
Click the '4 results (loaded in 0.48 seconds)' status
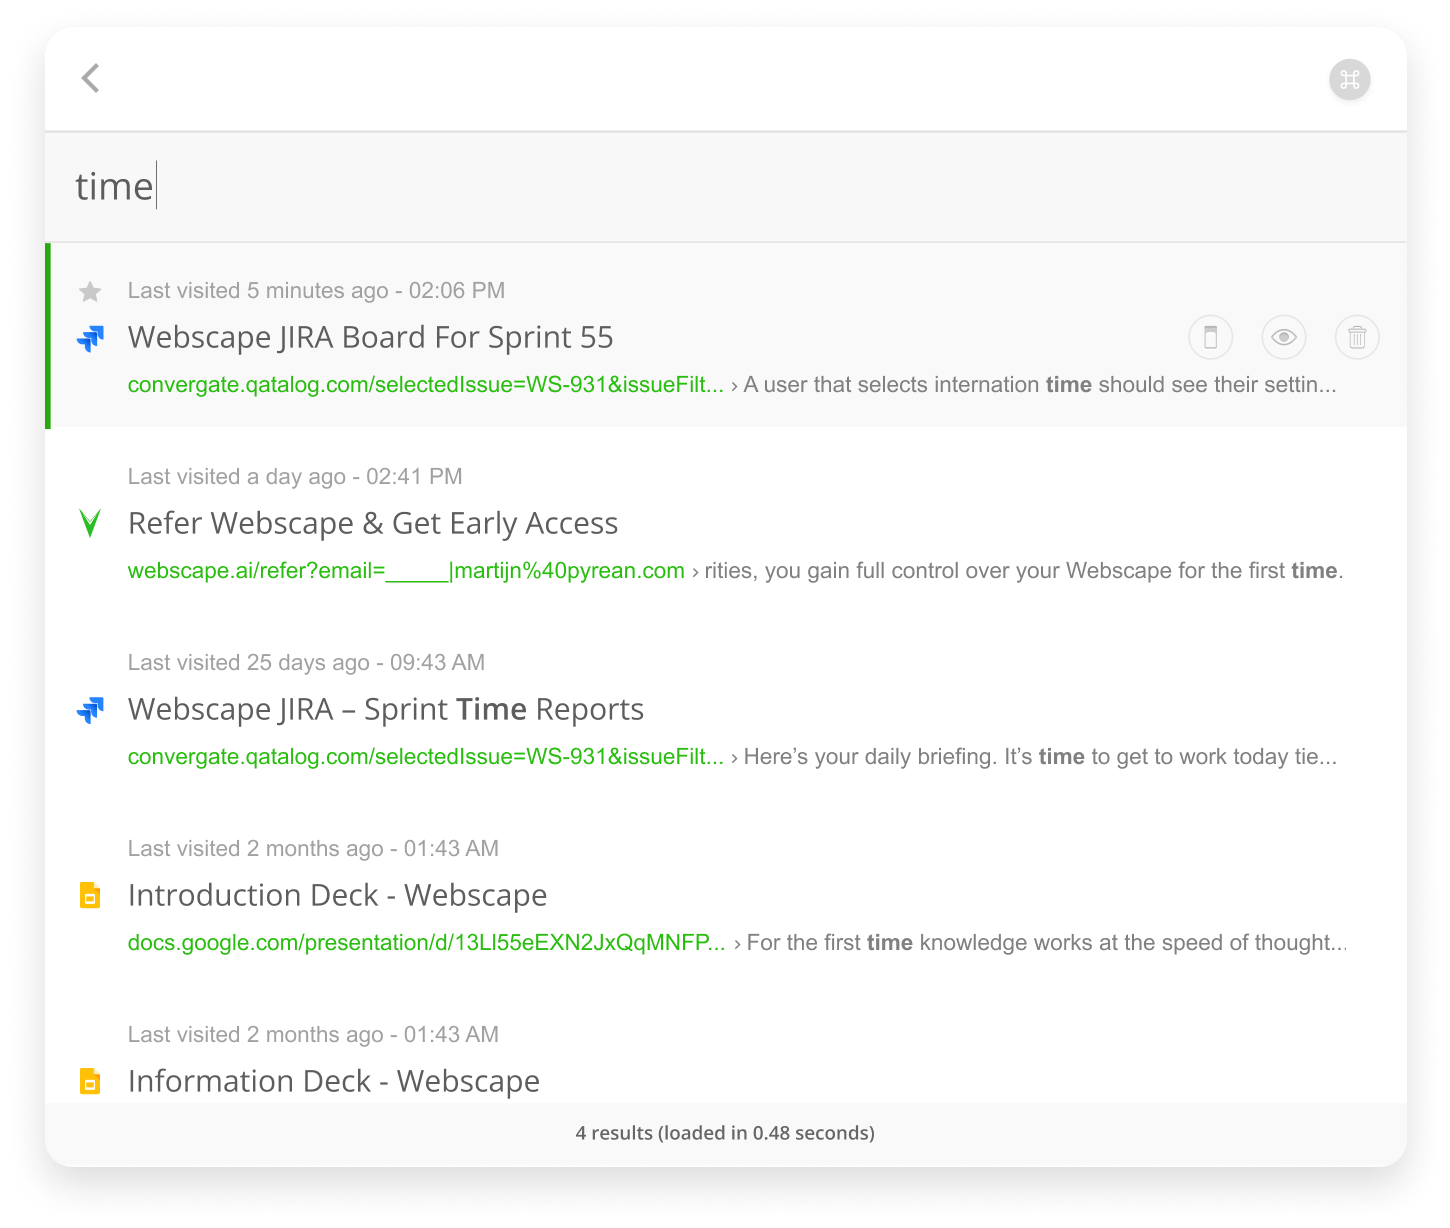(x=725, y=1133)
